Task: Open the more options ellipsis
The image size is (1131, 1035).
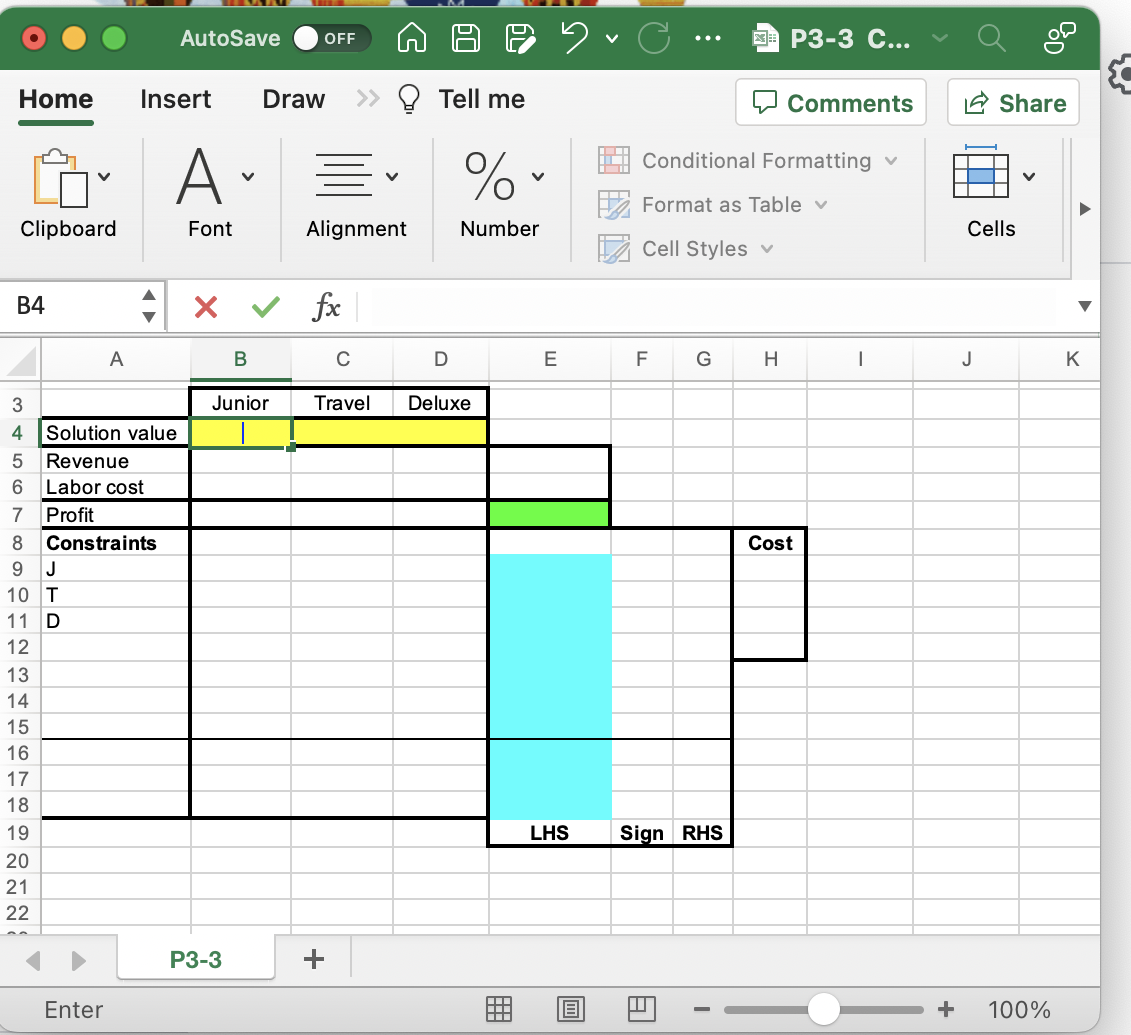Action: click(708, 38)
